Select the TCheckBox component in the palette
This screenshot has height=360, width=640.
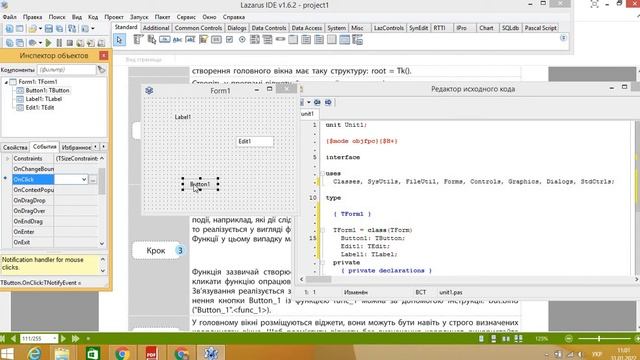coord(229,40)
